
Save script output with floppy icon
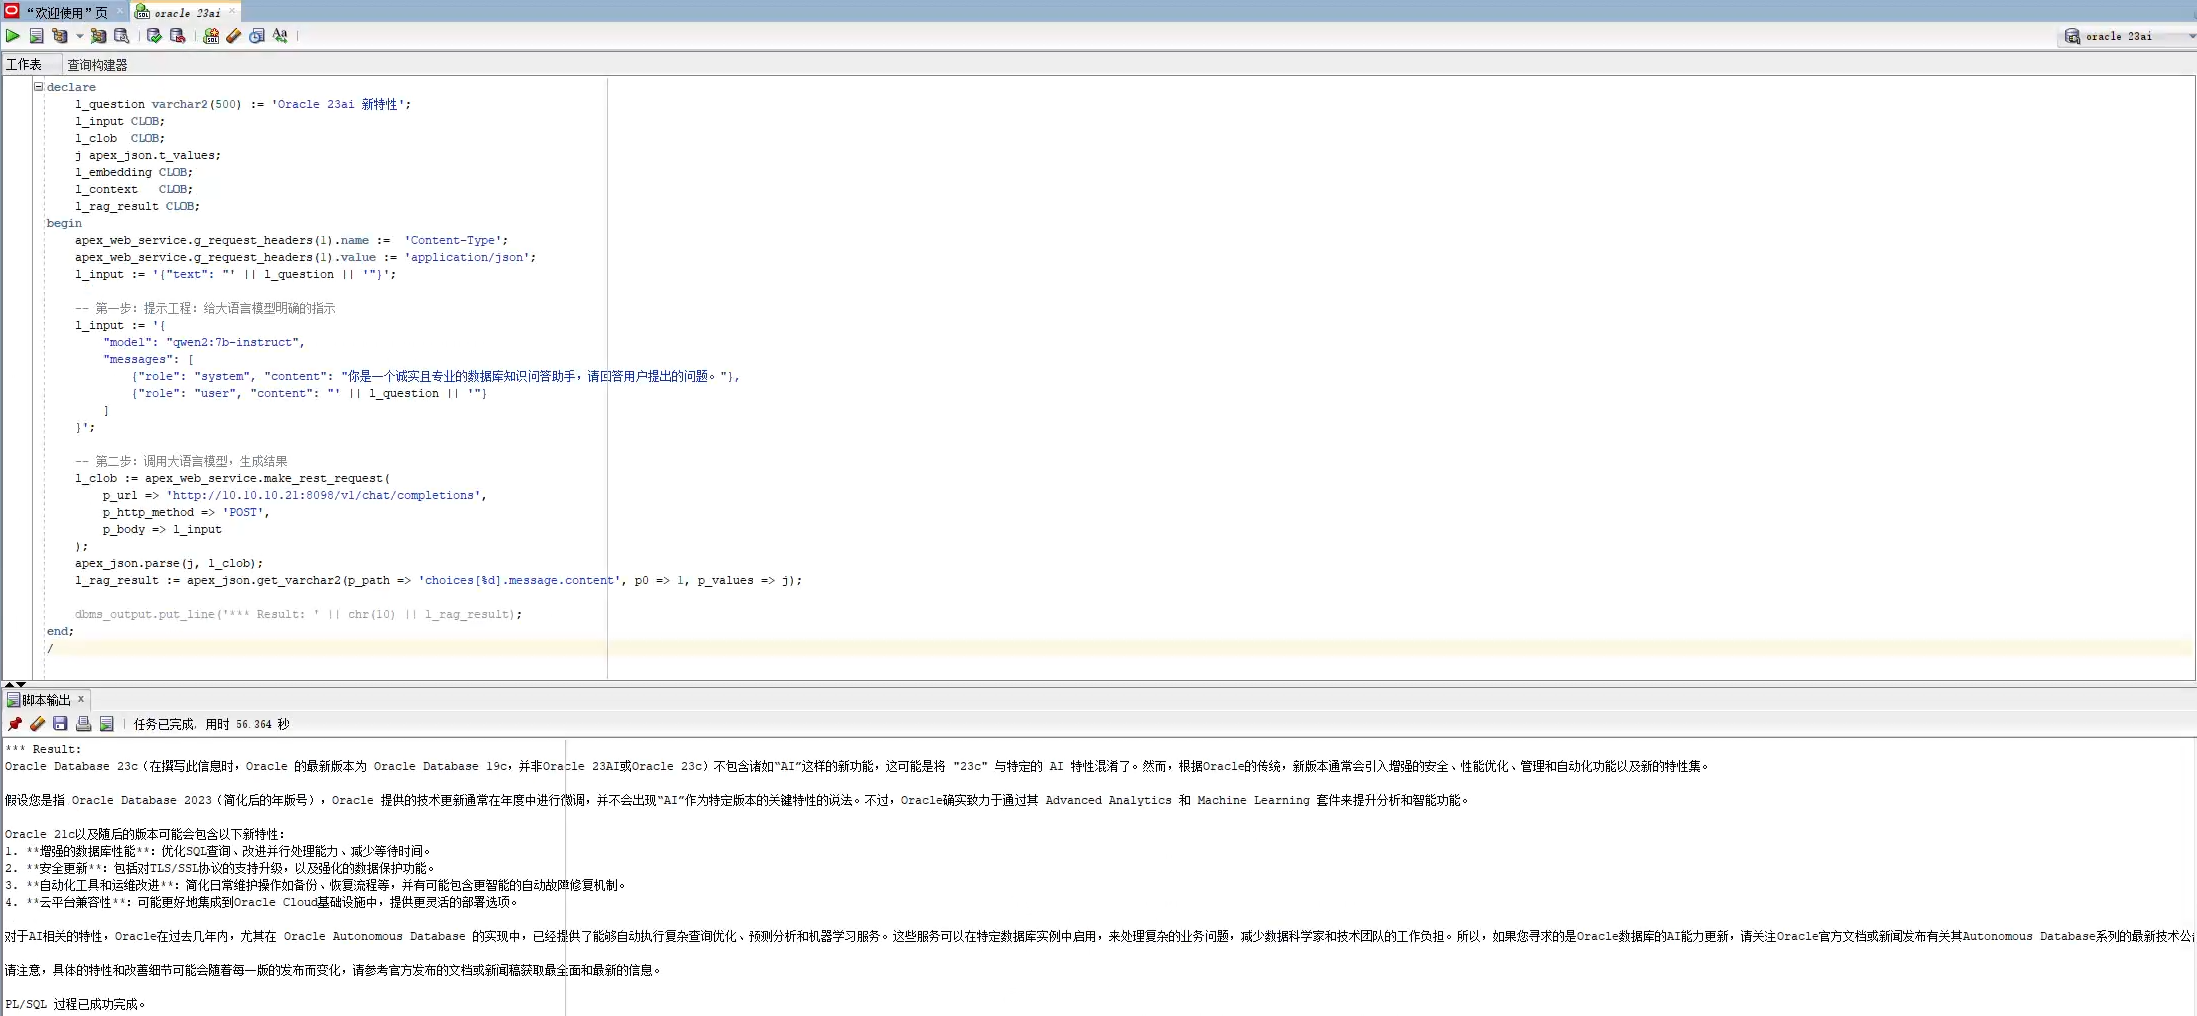60,724
